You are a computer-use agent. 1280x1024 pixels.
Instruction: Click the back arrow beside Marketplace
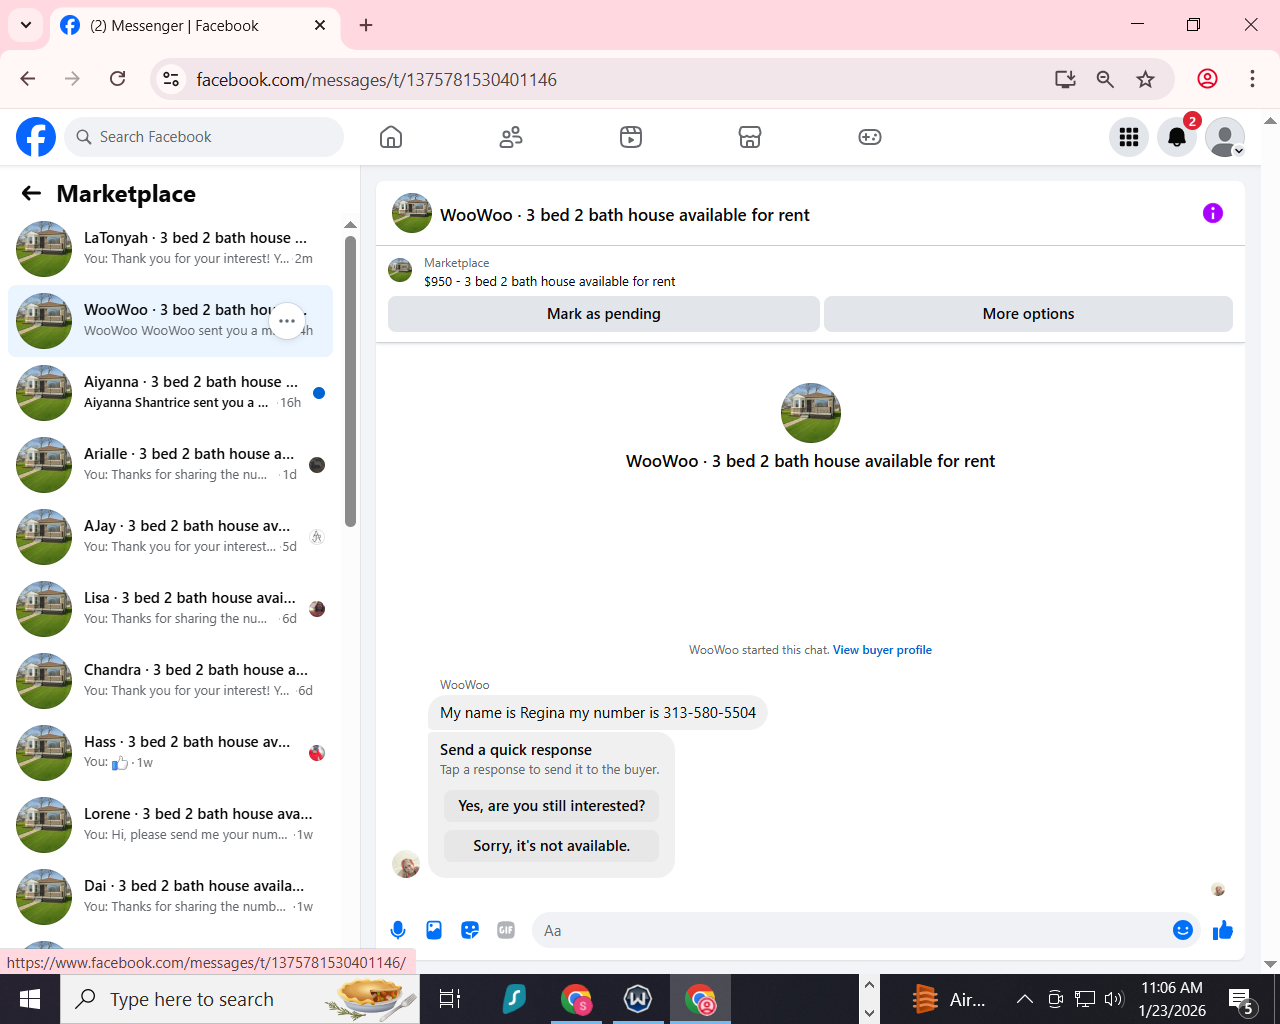coord(32,194)
